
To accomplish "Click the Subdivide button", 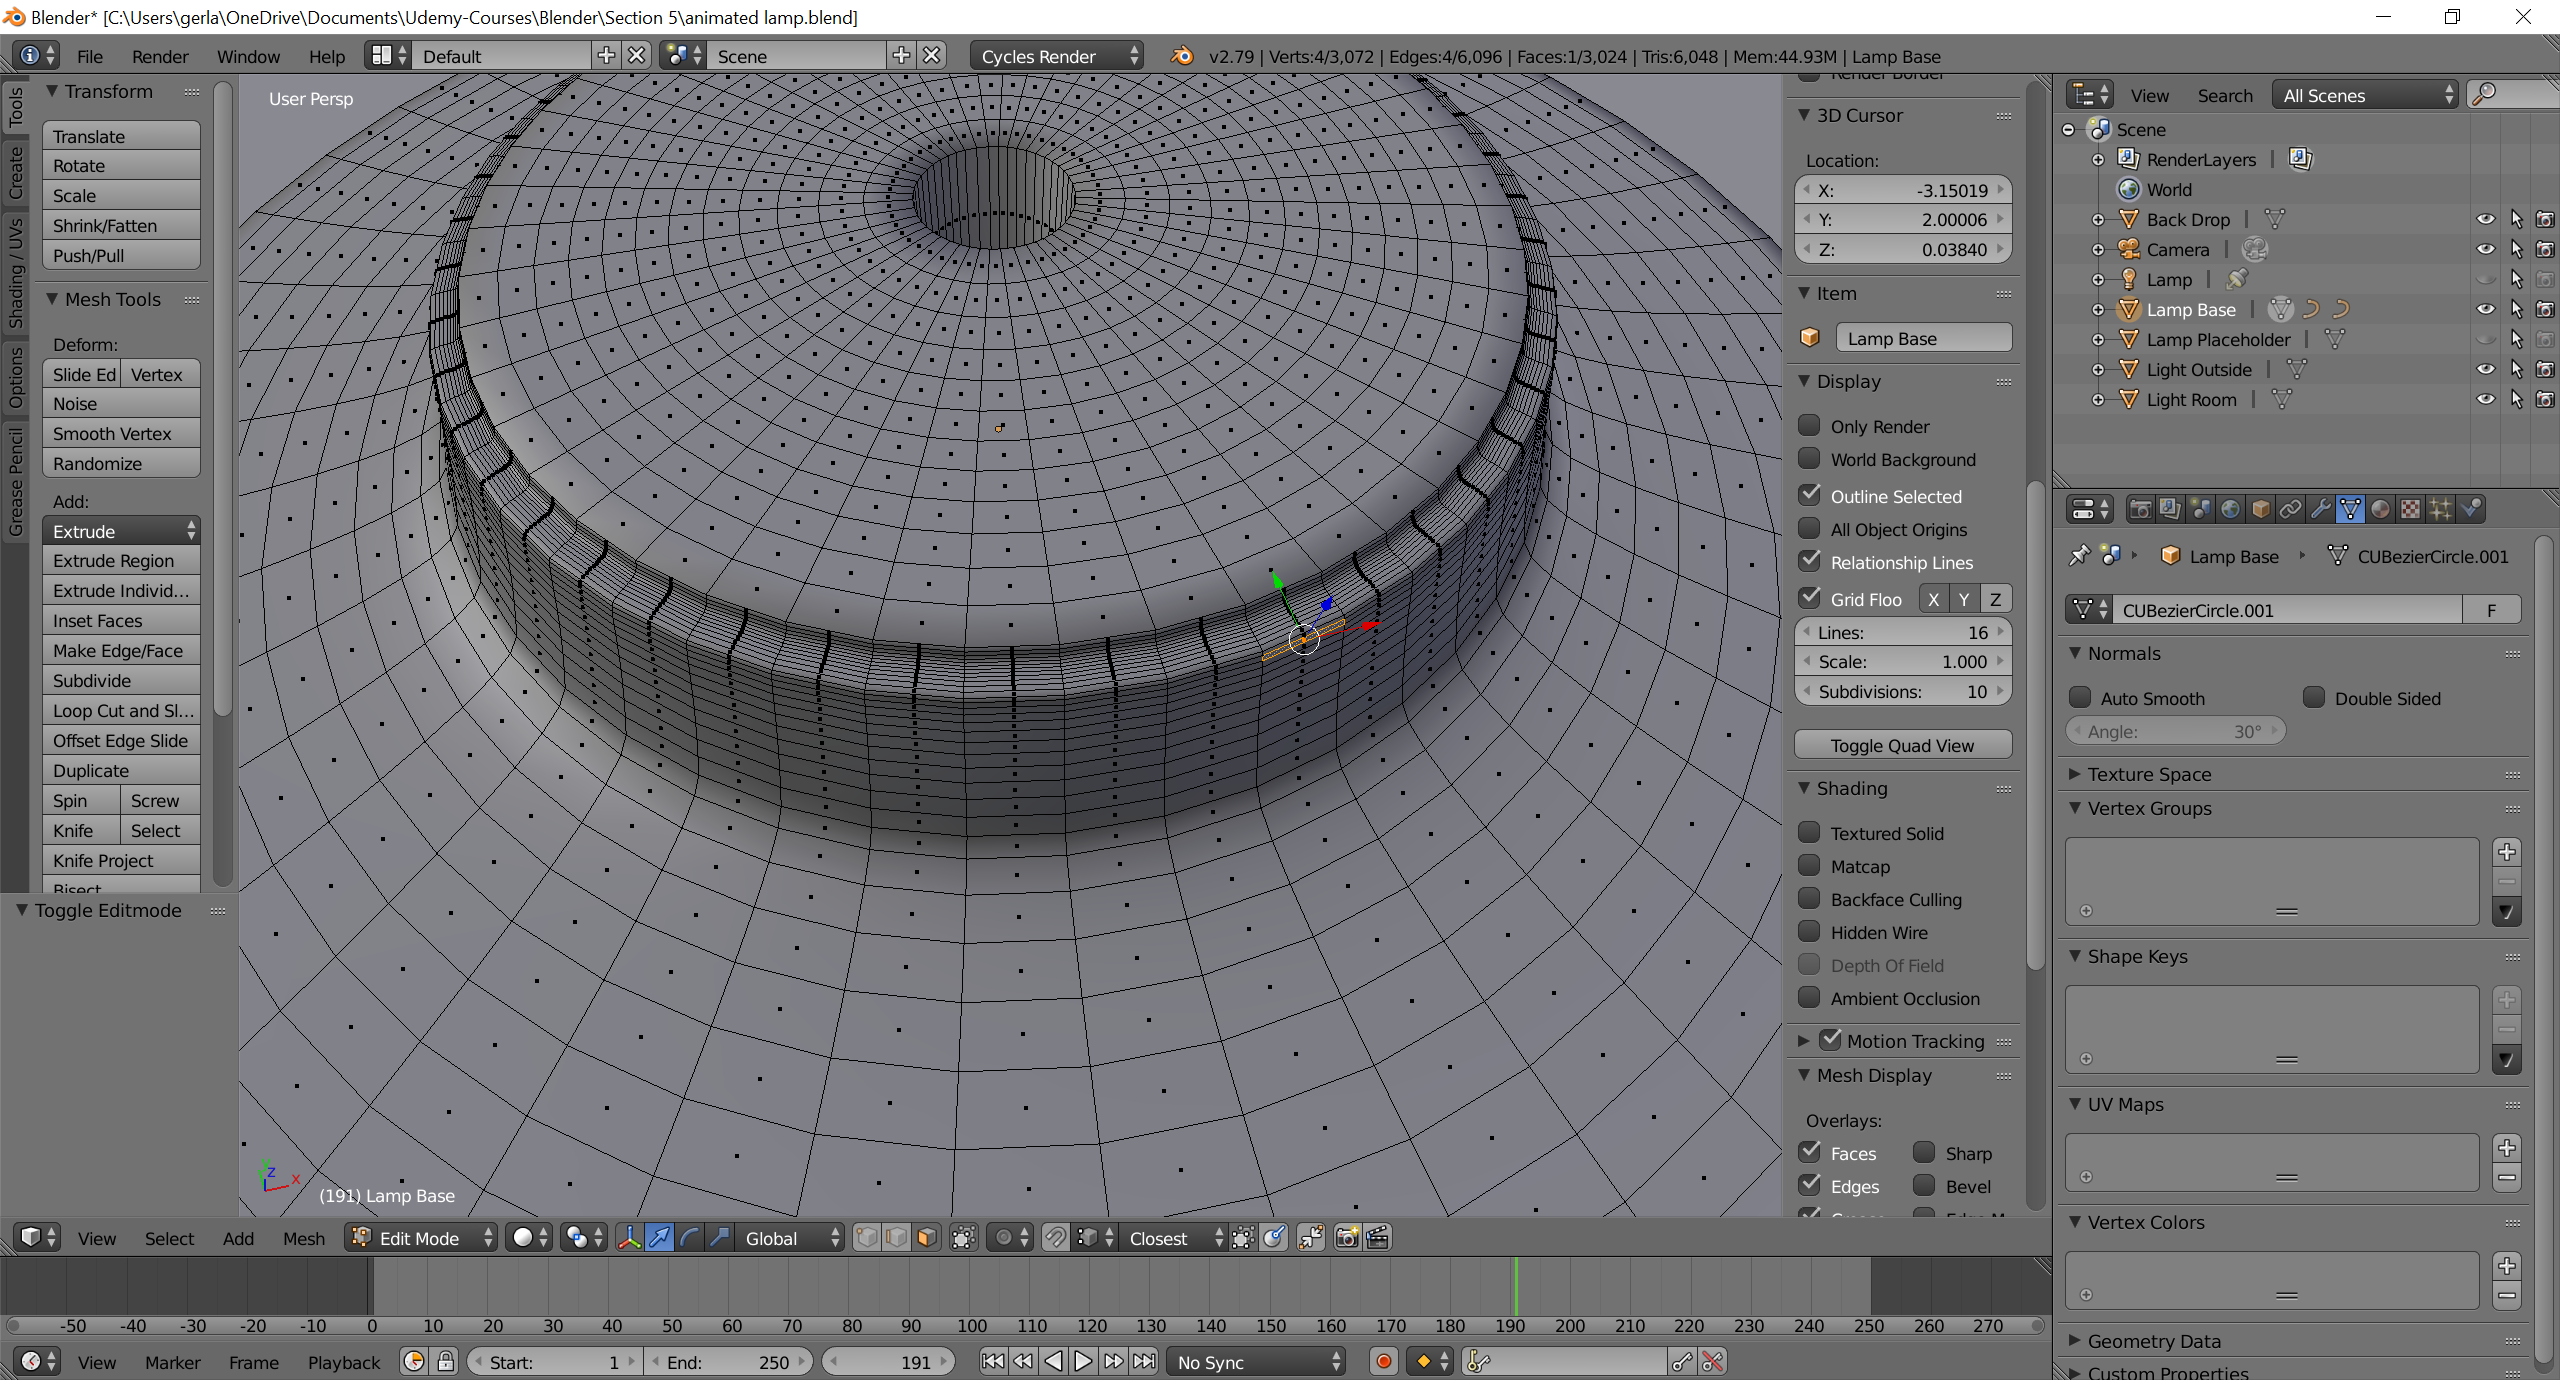I will click(121, 680).
